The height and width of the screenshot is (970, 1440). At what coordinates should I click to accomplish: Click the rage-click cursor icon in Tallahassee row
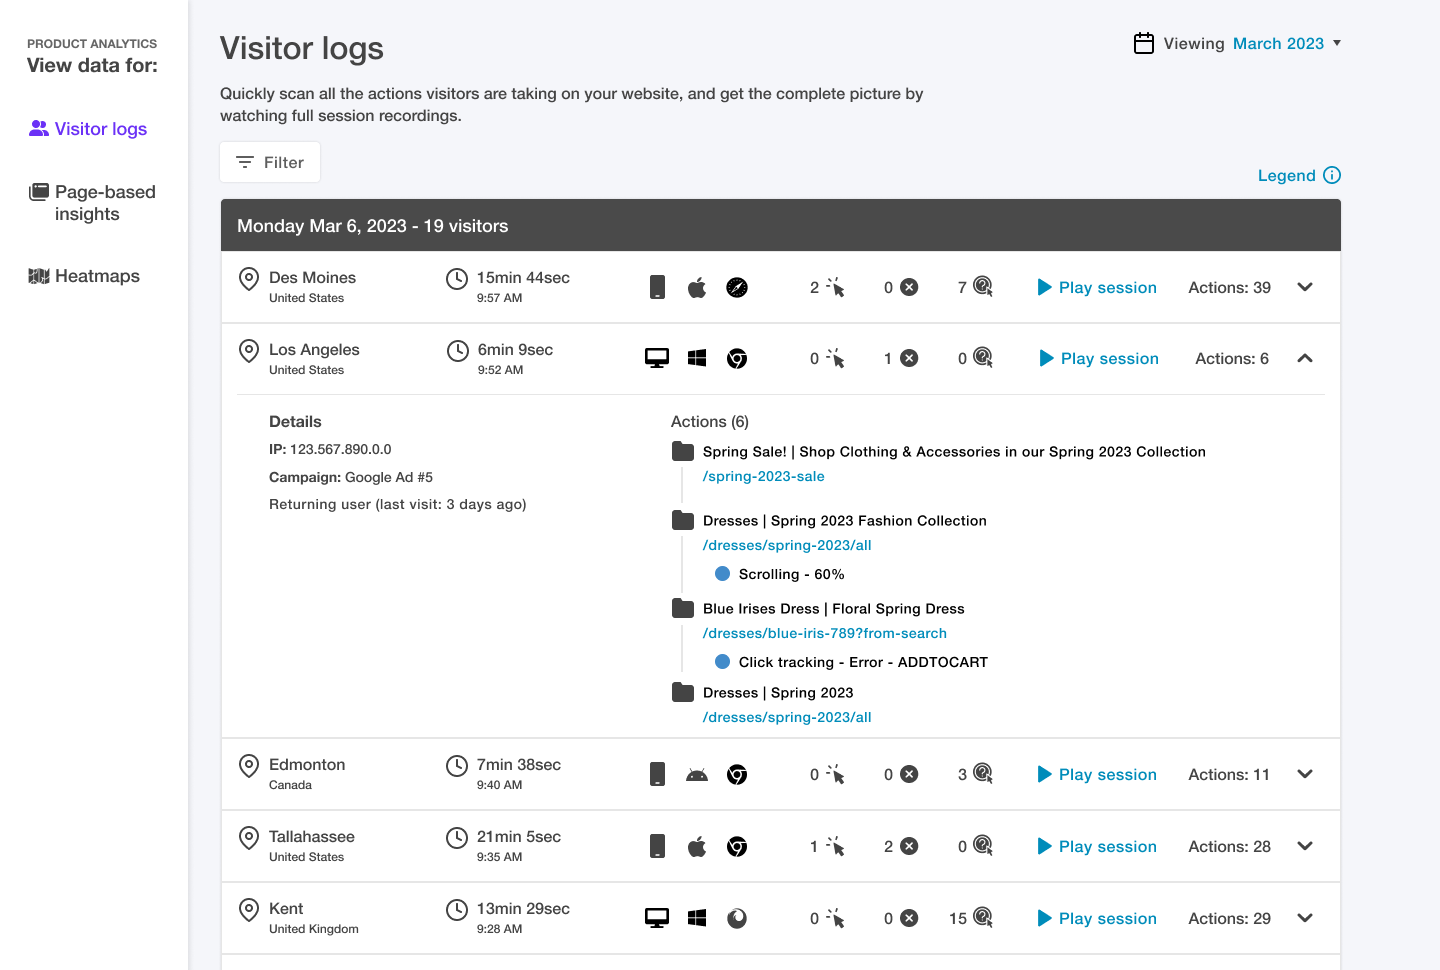click(x=836, y=847)
